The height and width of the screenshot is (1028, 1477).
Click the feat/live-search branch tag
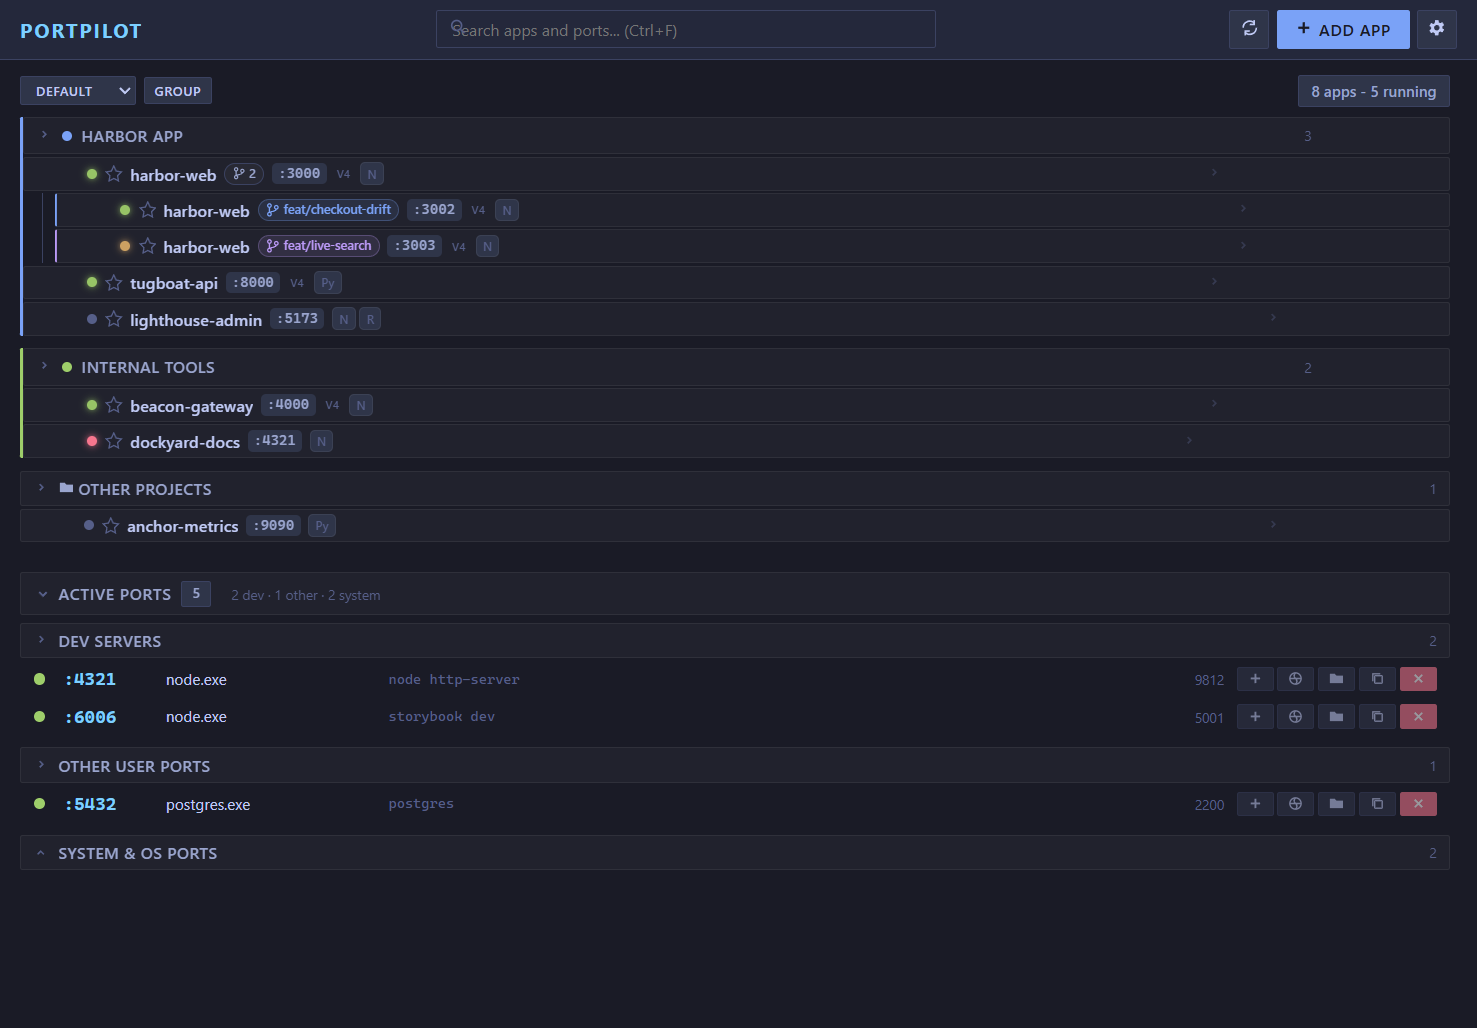[x=319, y=246]
